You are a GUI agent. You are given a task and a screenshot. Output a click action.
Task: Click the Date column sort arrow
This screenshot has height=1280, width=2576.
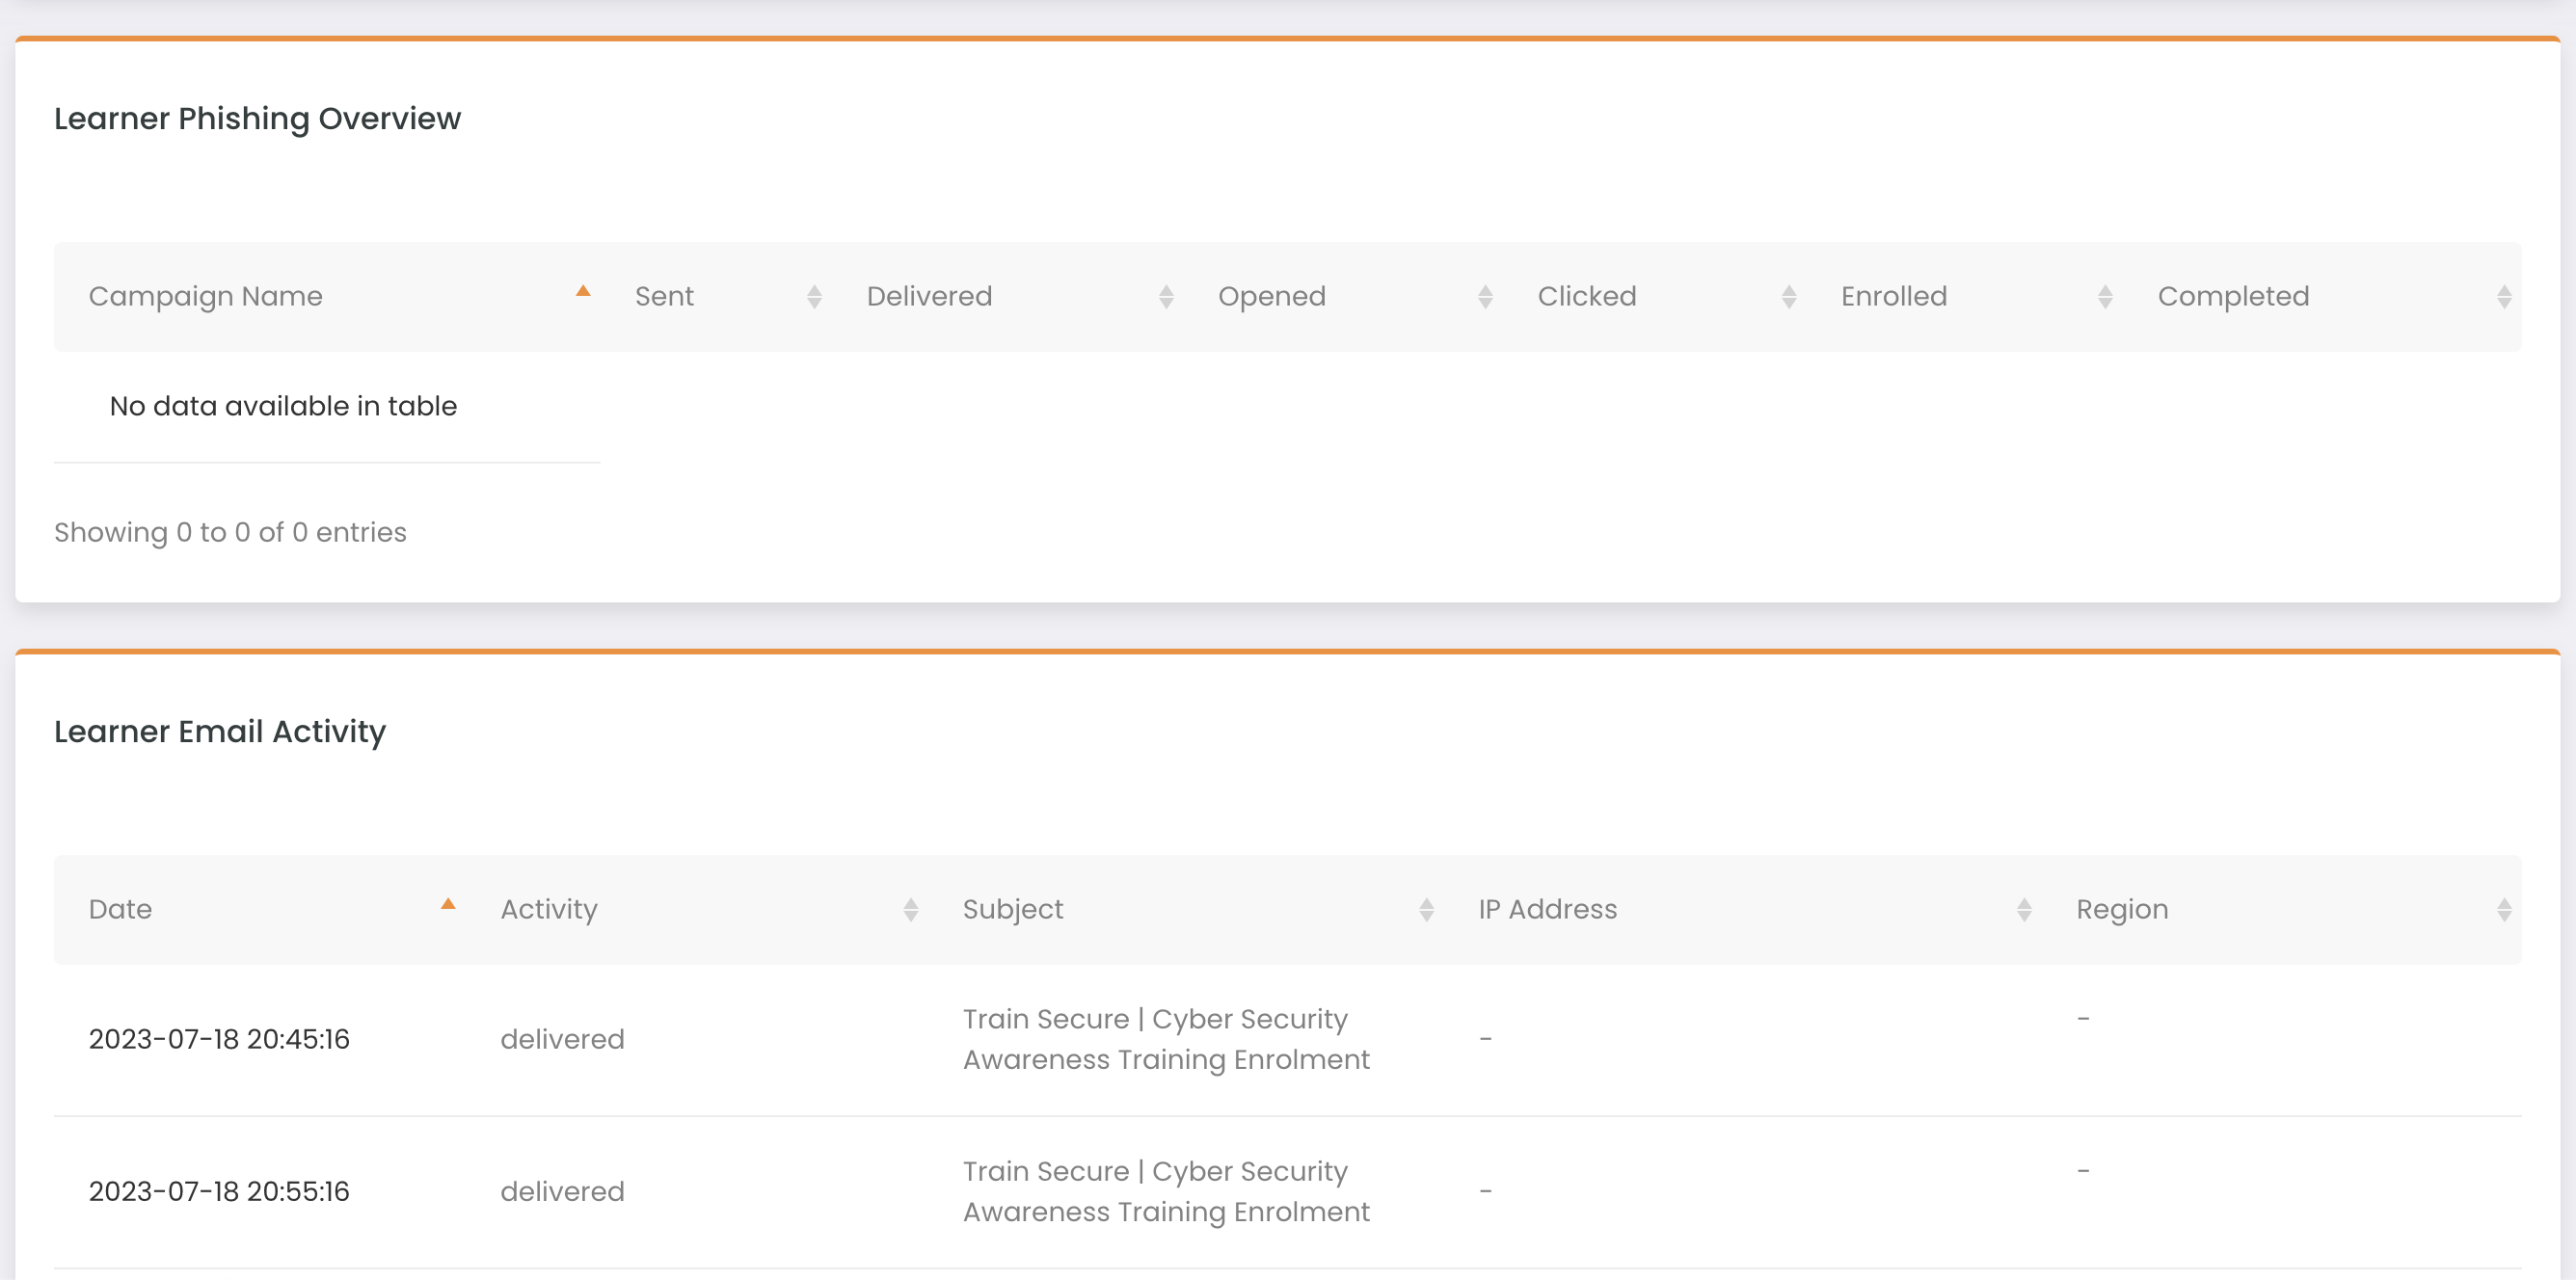pyautogui.click(x=448, y=904)
